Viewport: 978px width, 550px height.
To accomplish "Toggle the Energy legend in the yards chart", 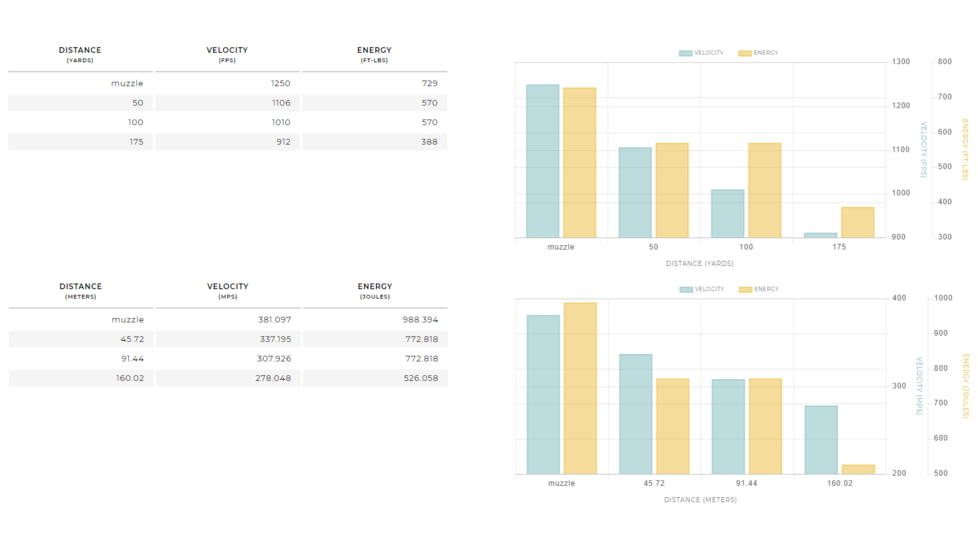I will pos(758,53).
